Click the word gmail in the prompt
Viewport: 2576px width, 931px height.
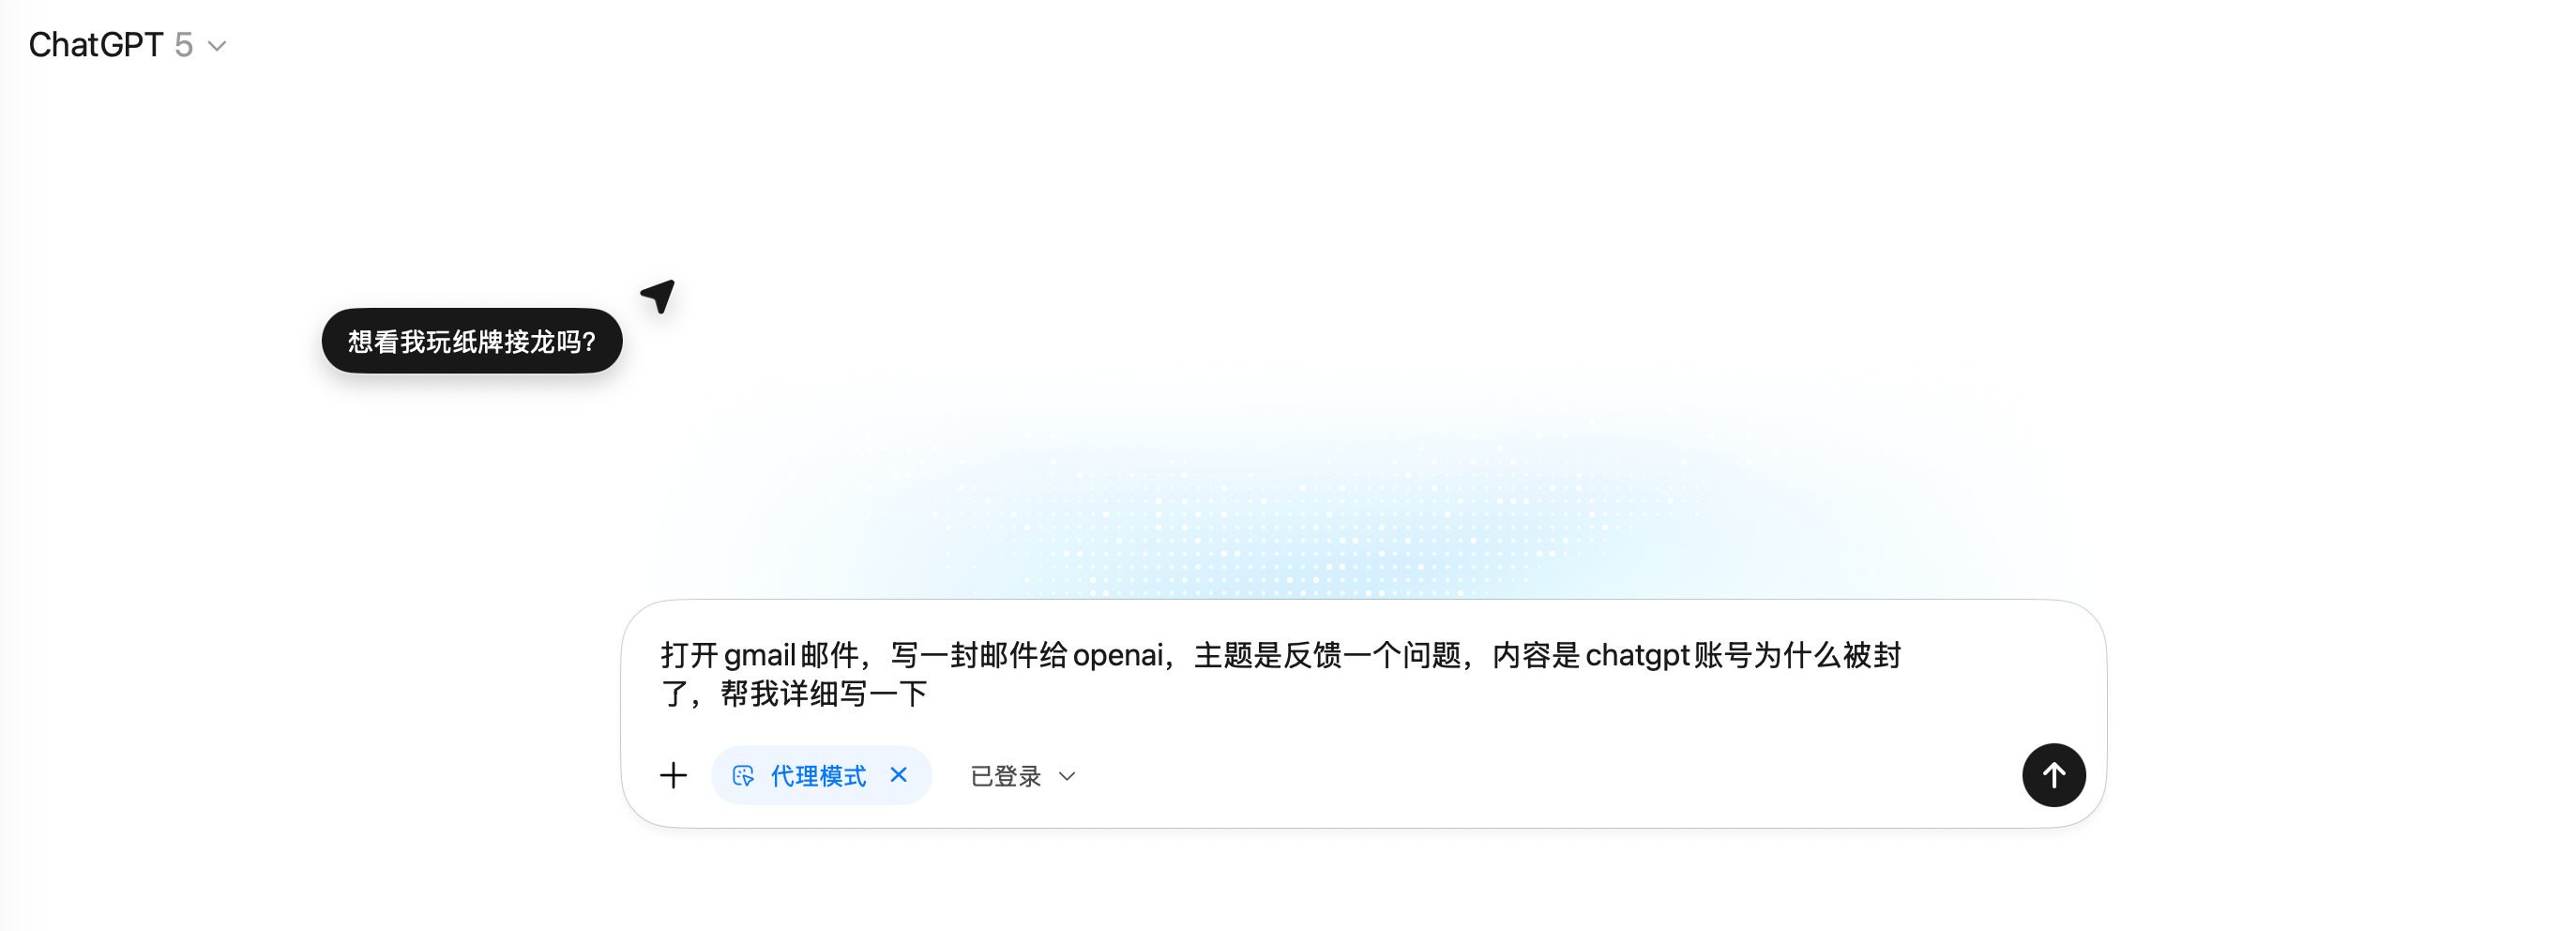pyautogui.click(x=759, y=656)
